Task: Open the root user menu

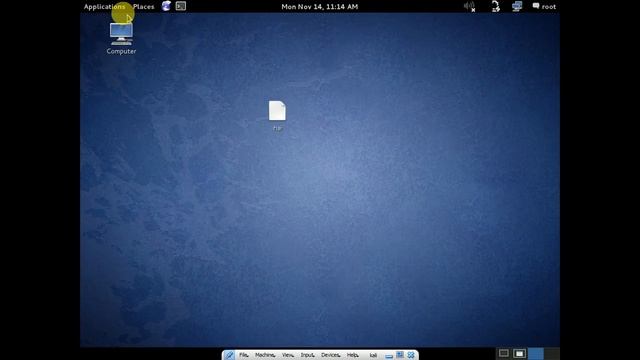Action: pos(544,7)
